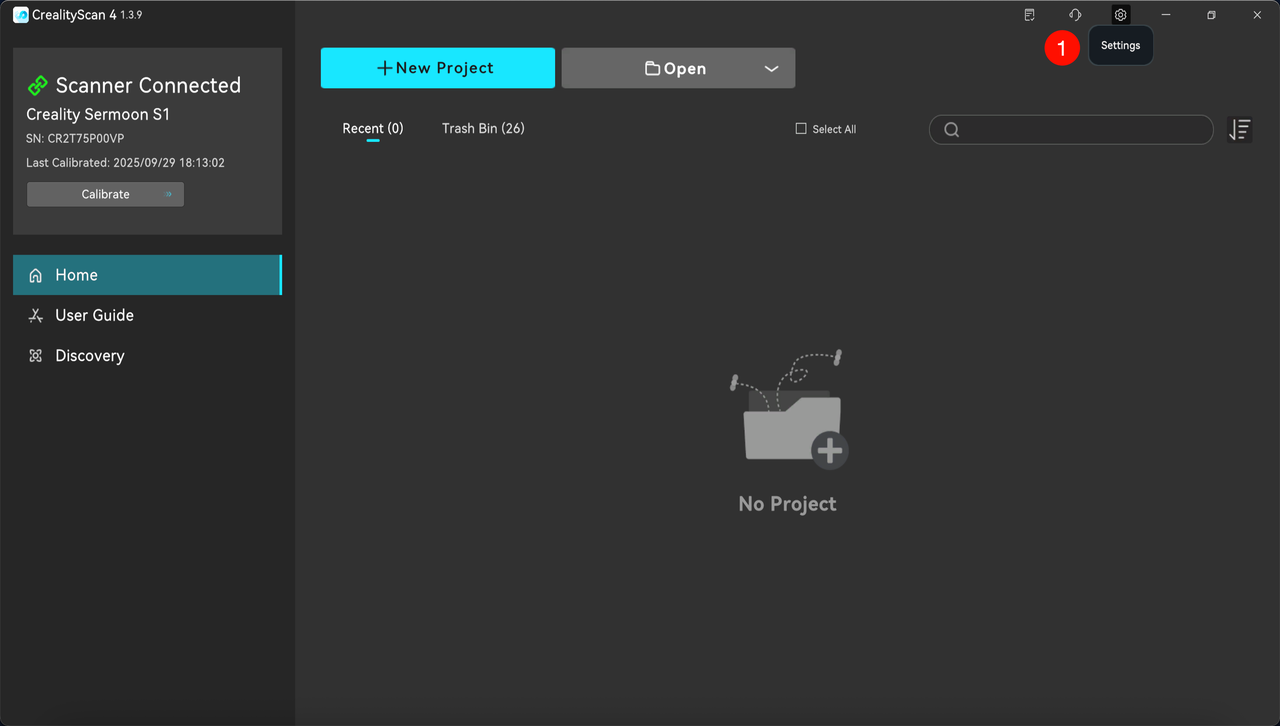1280x726 pixels.
Task: Select the Home sidebar icon
Action: coord(35,274)
